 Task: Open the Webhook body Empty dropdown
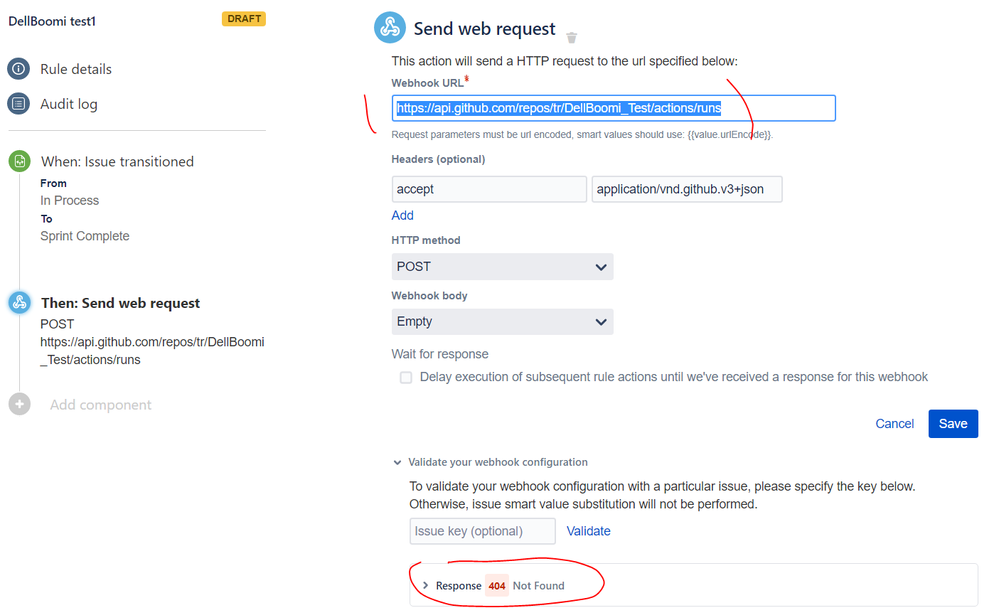click(502, 322)
